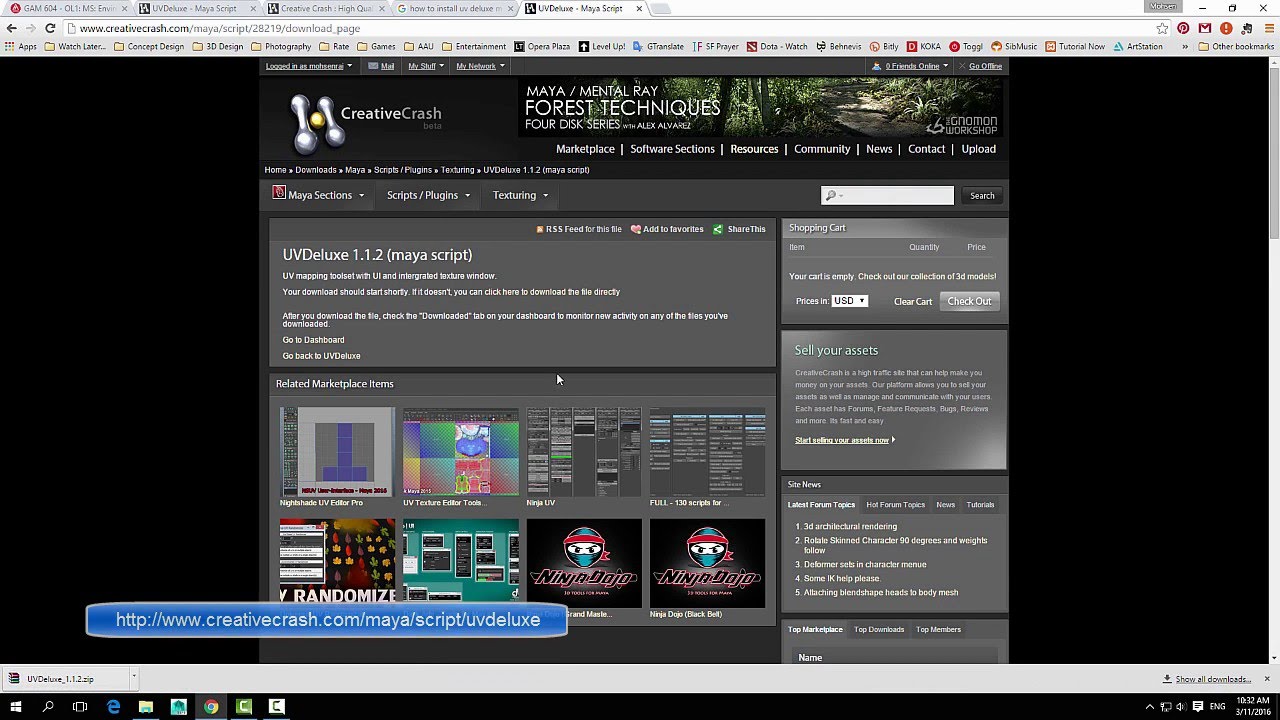The width and height of the screenshot is (1280, 720).
Task: Launch Edge from the taskbar
Action: coord(113,707)
